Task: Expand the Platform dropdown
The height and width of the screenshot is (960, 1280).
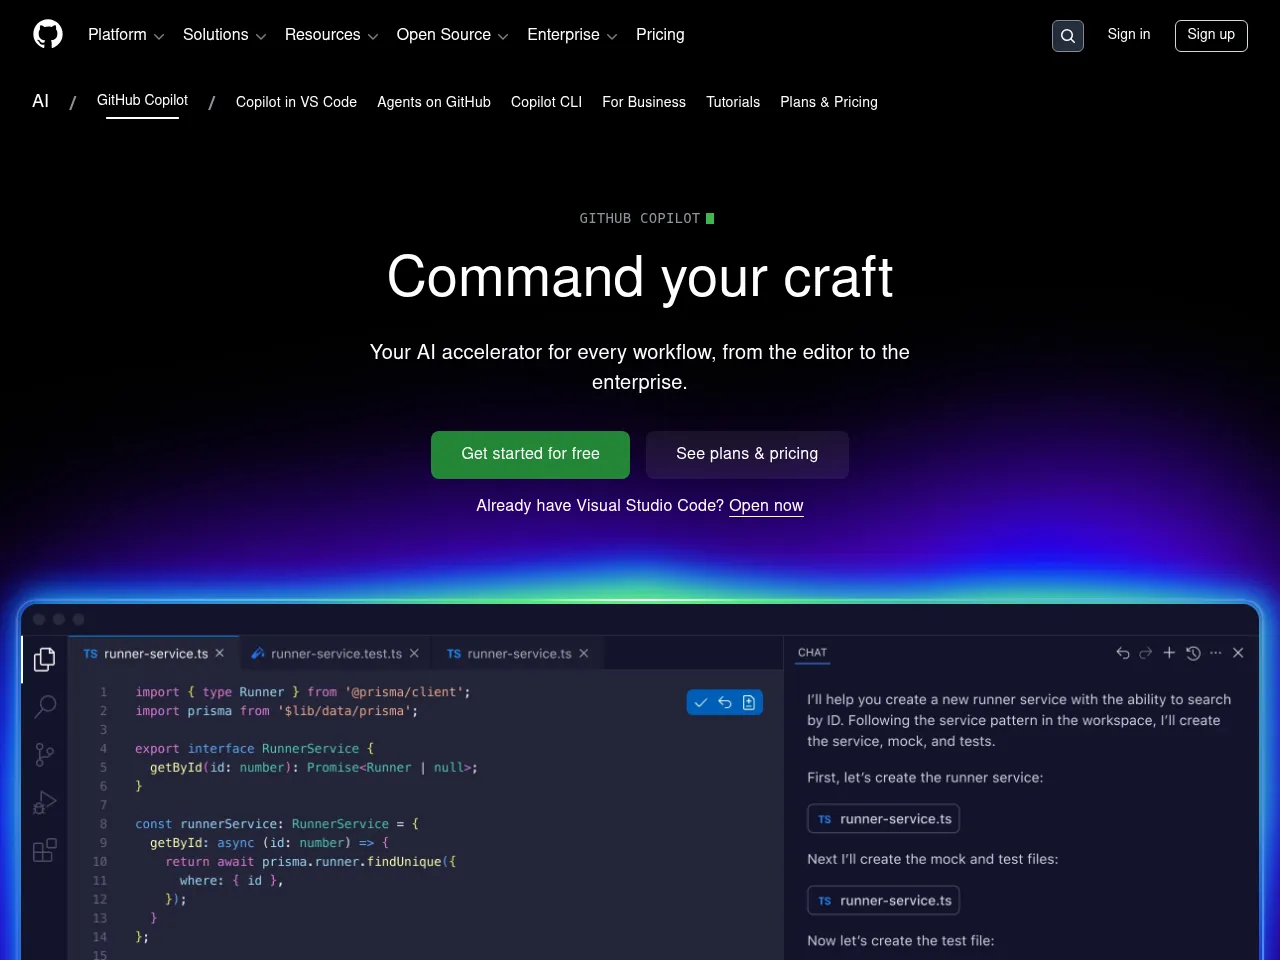Action: [x=126, y=35]
